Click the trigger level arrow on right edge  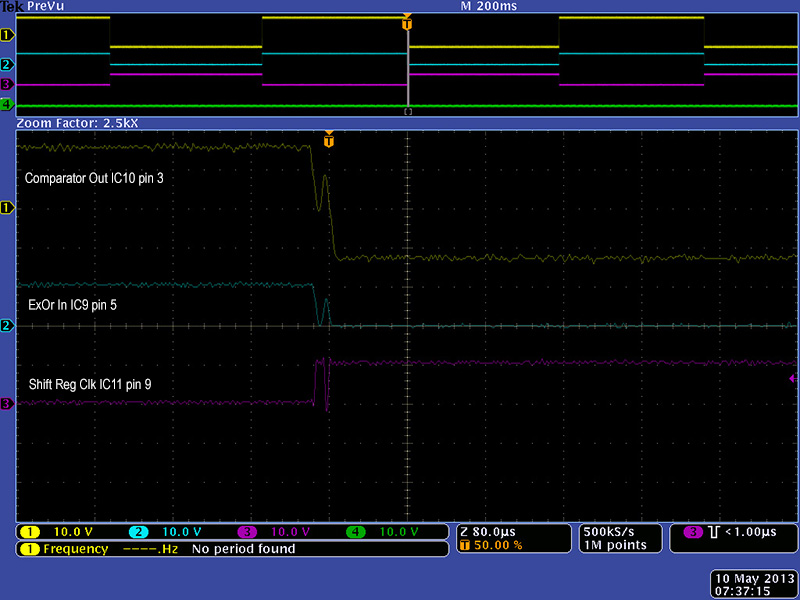tap(793, 379)
